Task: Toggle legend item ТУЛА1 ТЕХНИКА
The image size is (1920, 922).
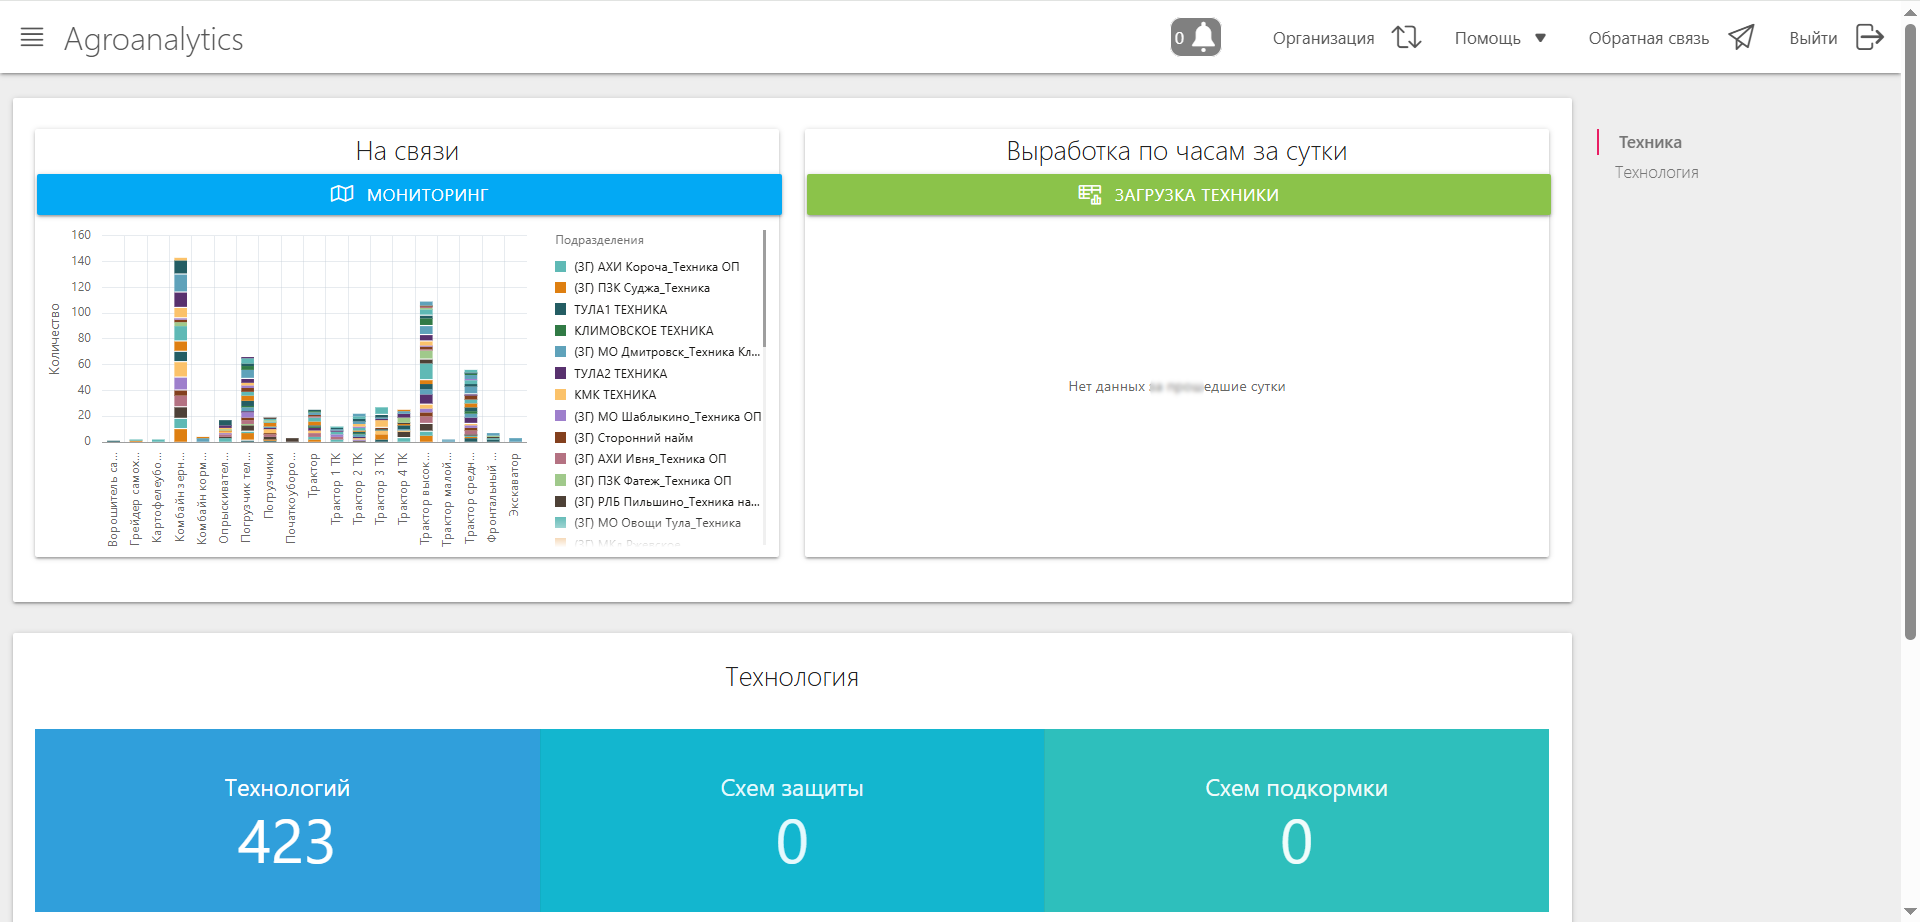Action: point(620,310)
